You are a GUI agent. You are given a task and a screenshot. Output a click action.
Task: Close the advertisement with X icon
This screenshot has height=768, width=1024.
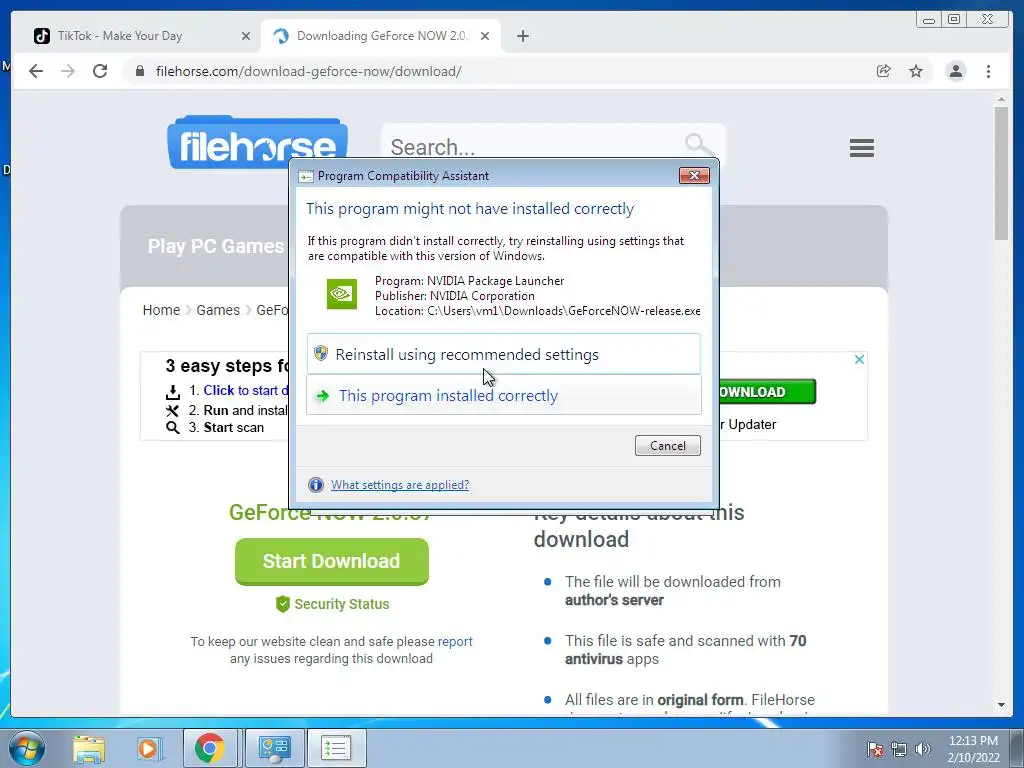(859, 359)
